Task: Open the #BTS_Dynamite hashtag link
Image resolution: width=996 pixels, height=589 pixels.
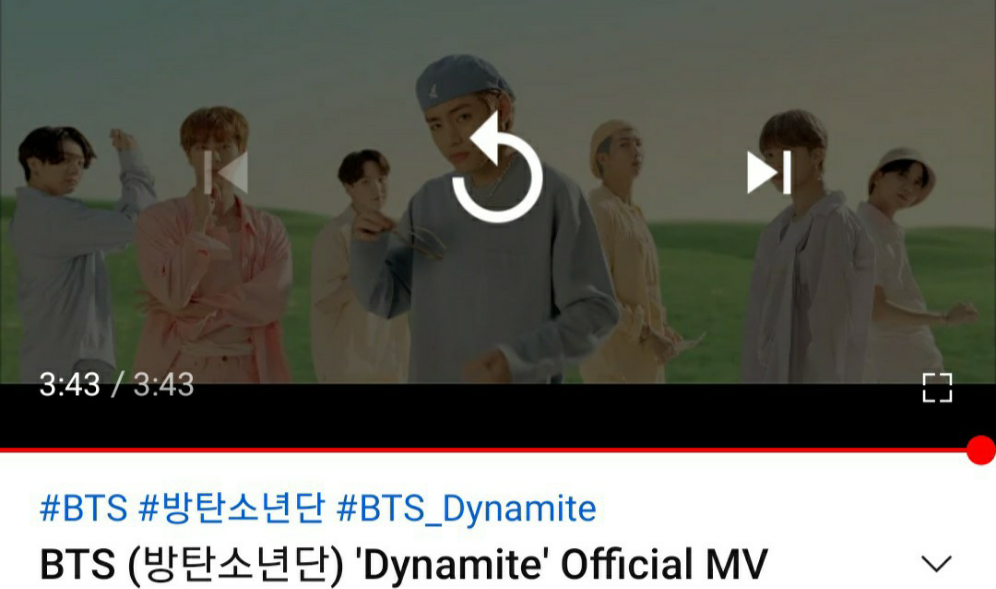Action: point(466,508)
